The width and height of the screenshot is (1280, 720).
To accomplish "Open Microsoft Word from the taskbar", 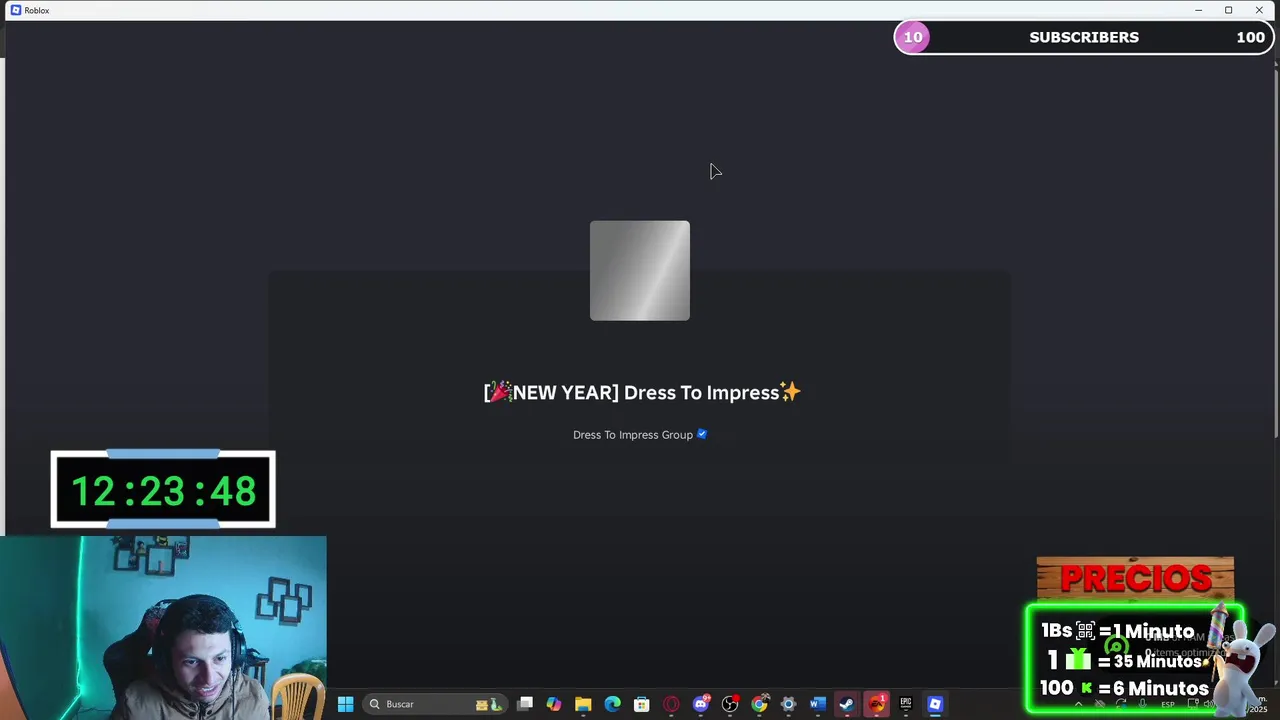I will tap(817, 704).
